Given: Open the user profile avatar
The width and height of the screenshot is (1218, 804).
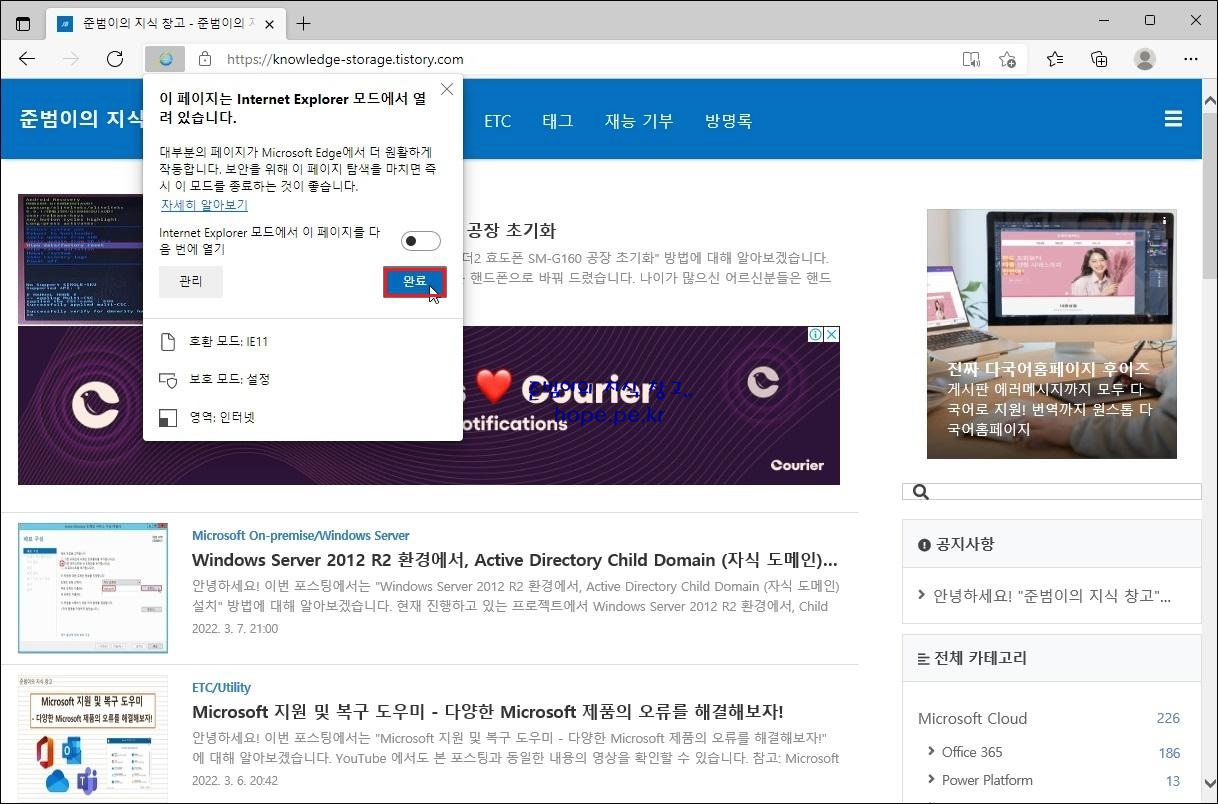Looking at the screenshot, I should click(x=1145, y=59).
